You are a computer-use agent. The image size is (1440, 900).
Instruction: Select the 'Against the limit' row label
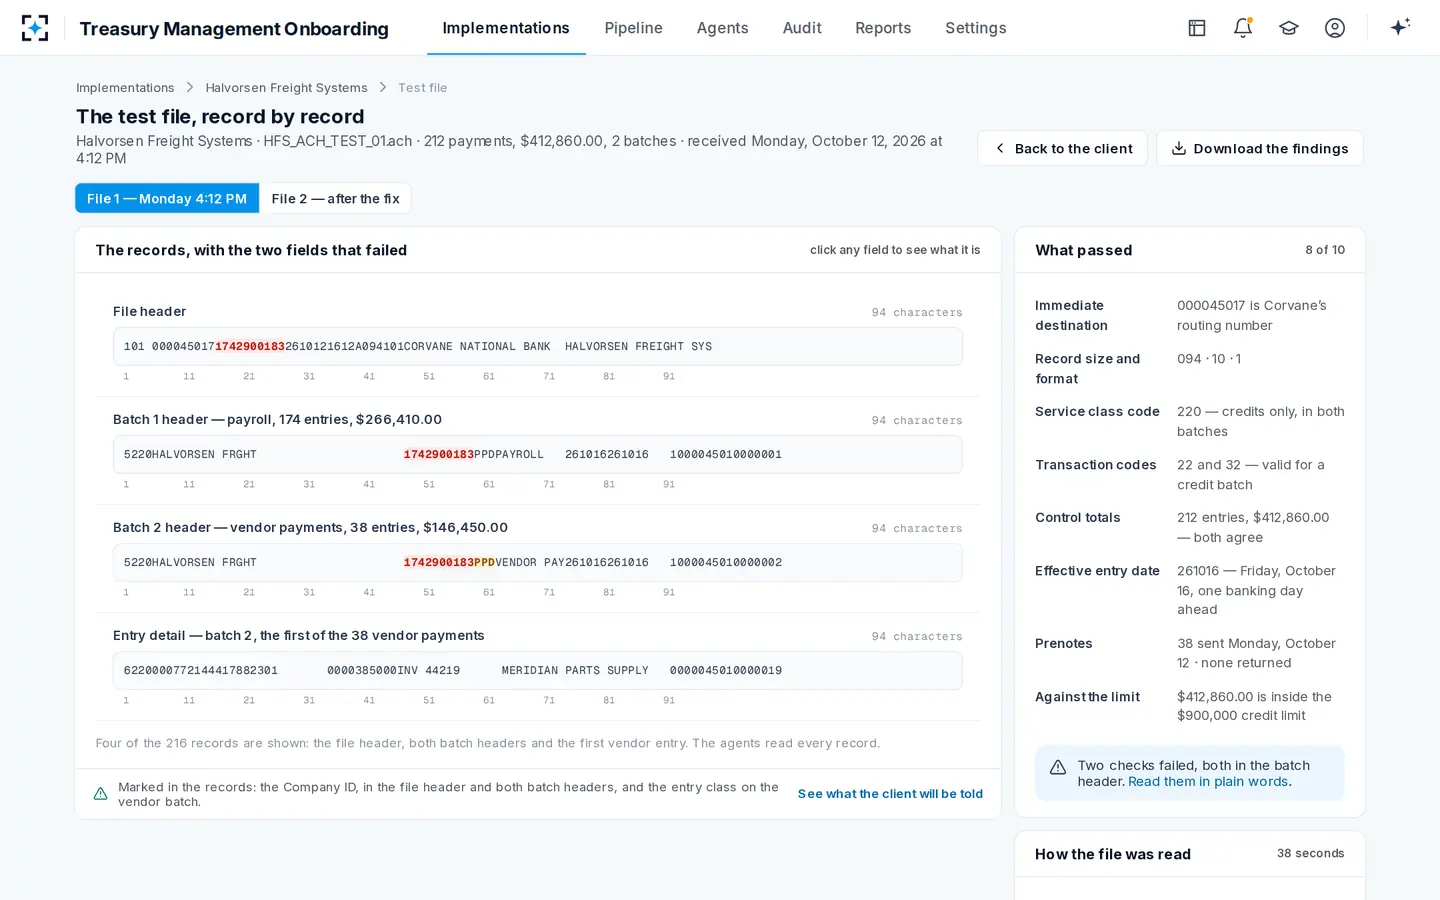[1087, 697]
